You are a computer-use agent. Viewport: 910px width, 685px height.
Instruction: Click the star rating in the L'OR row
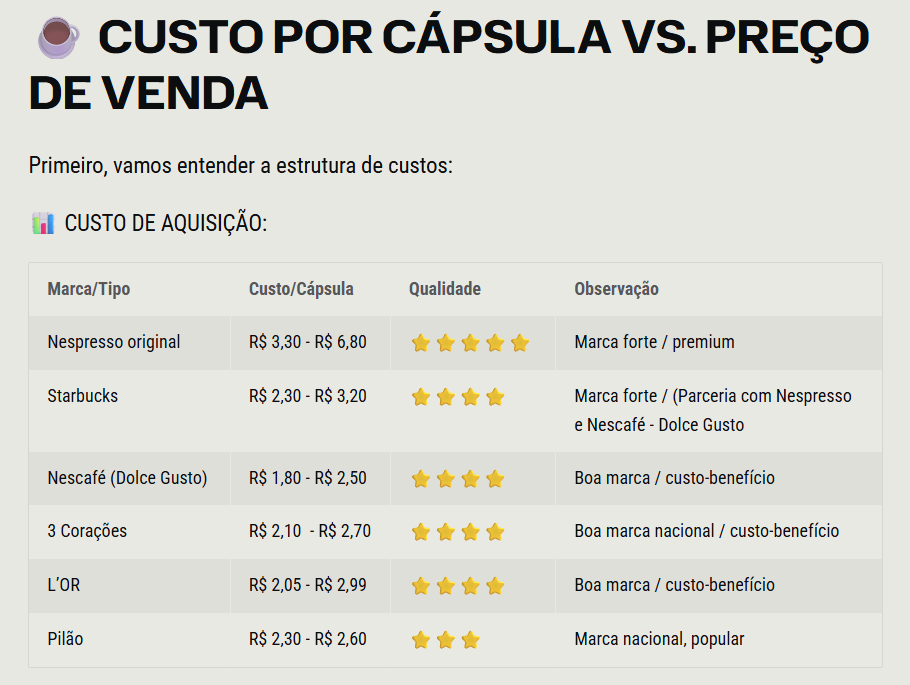pos(458,586)
